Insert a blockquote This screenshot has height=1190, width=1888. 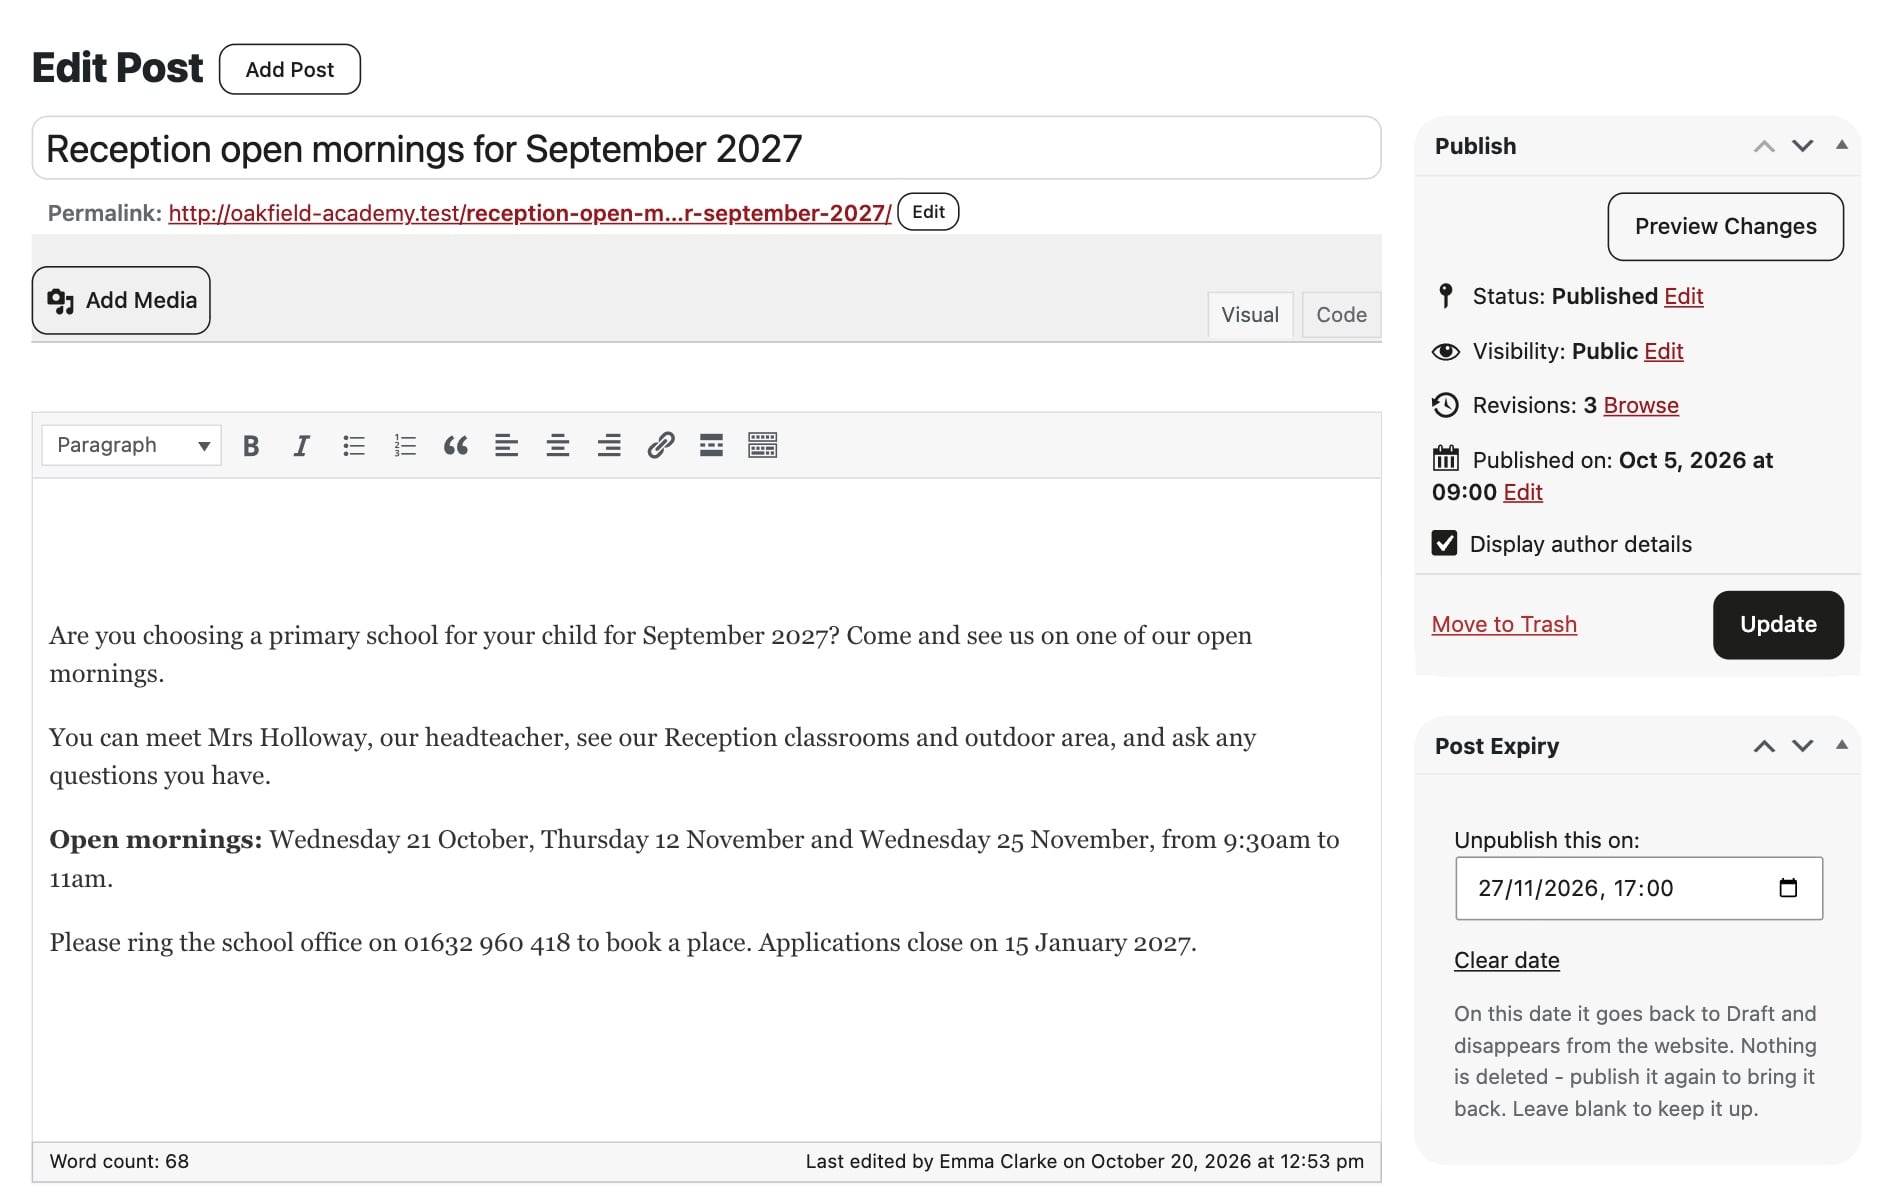(456, 446)
